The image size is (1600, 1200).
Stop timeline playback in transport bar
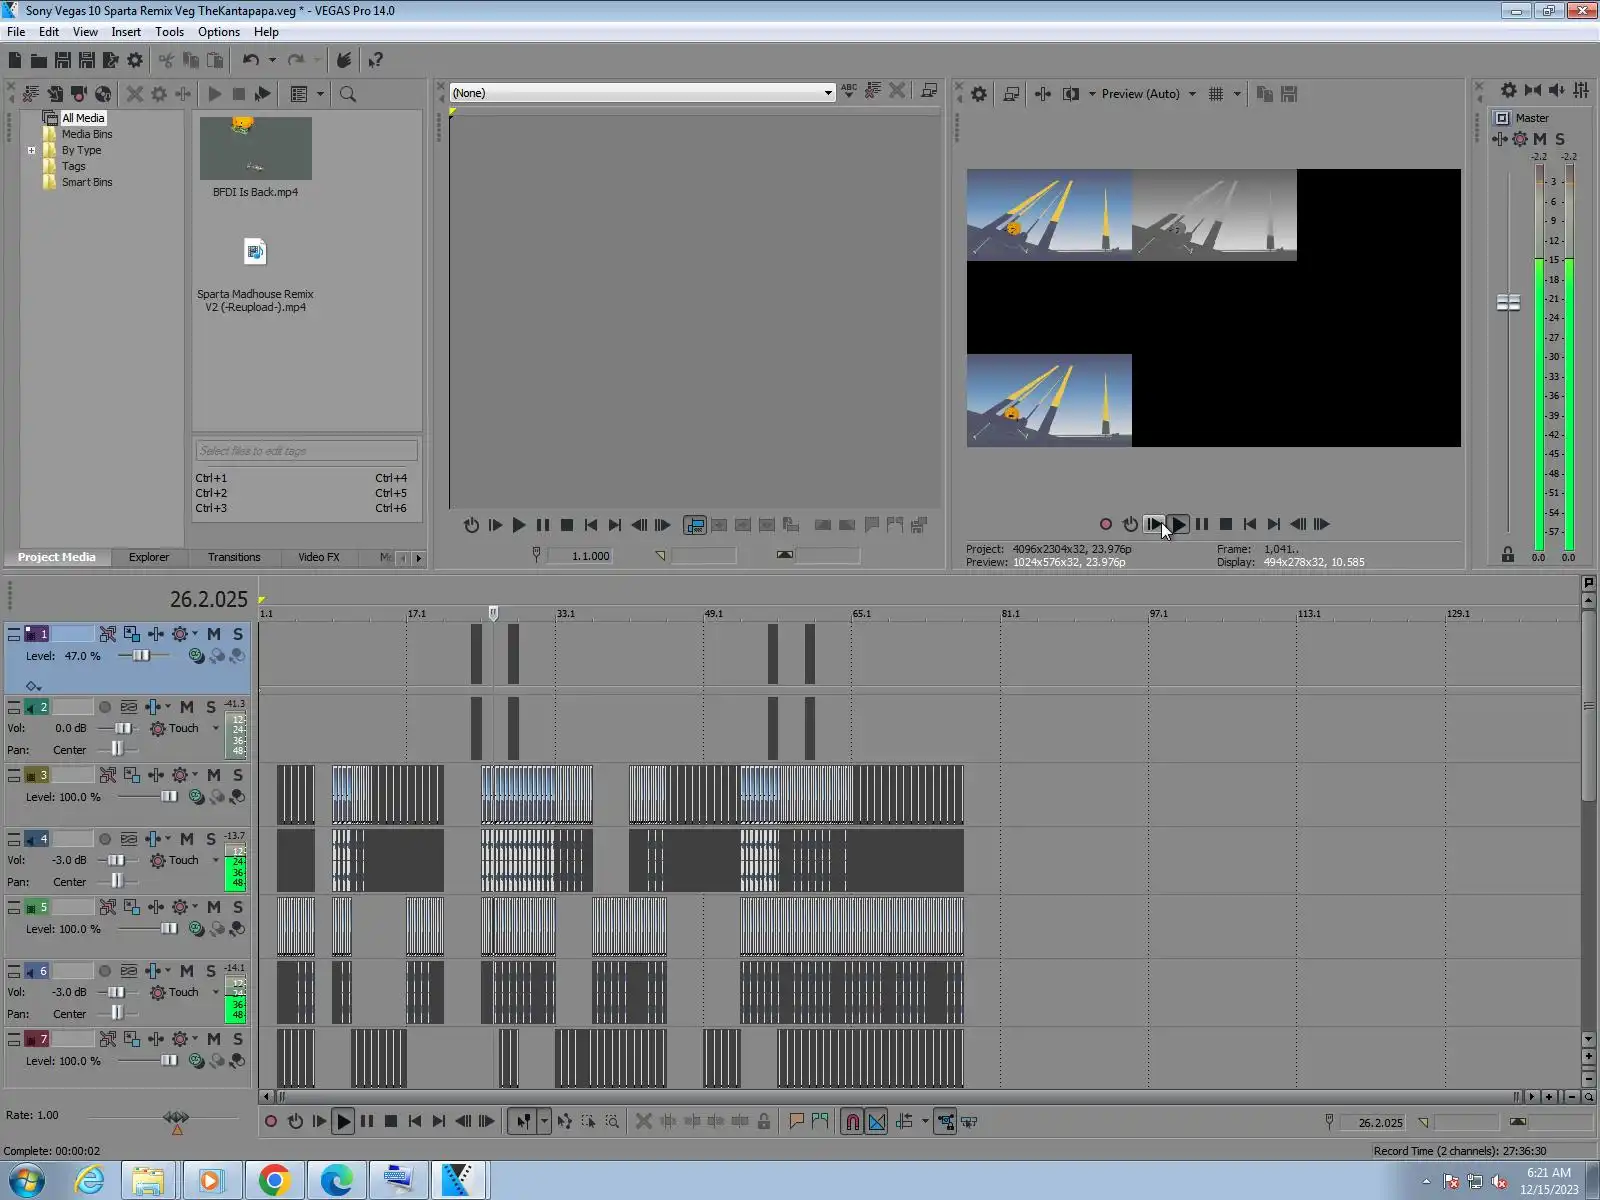[x=391, y=1122]
